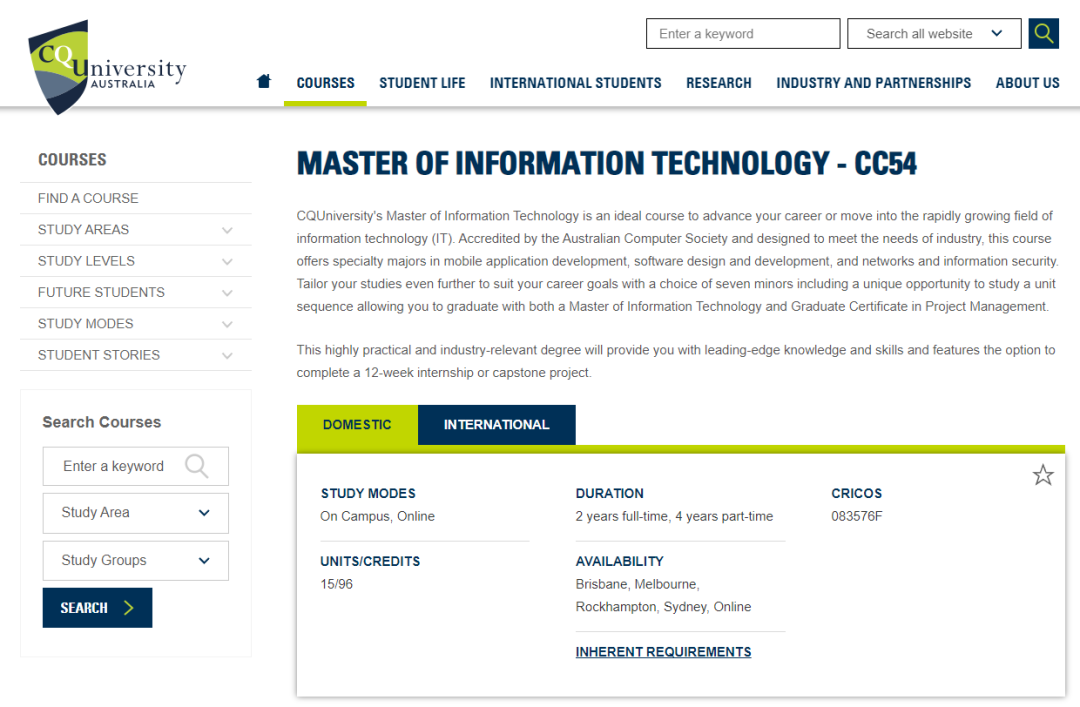Click the 'UNITS/CREDITS' label

point(370,562)
